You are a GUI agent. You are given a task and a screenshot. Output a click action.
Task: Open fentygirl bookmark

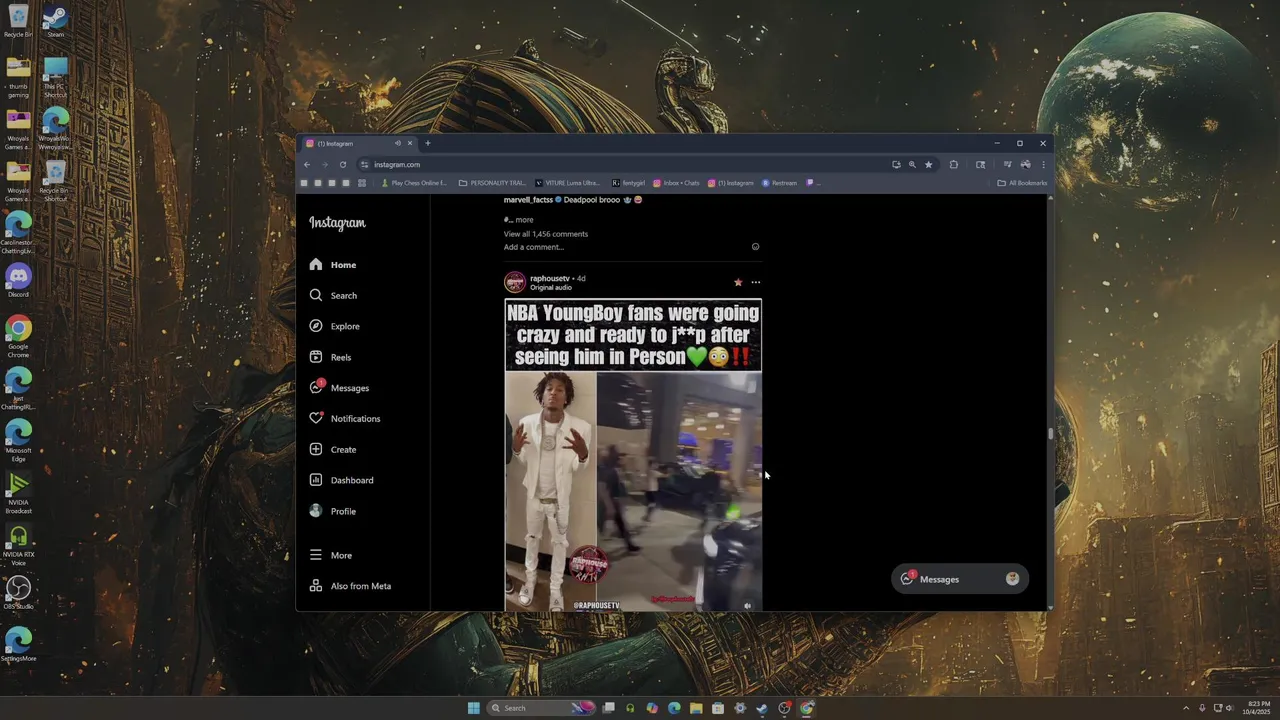click(629, 183)
